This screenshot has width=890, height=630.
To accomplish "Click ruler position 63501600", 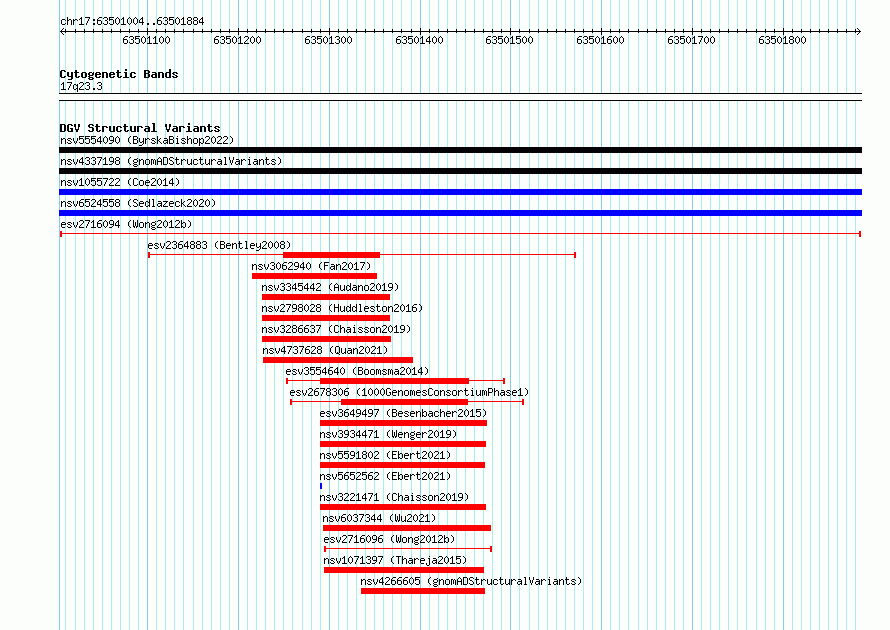I will coord(601,40).
